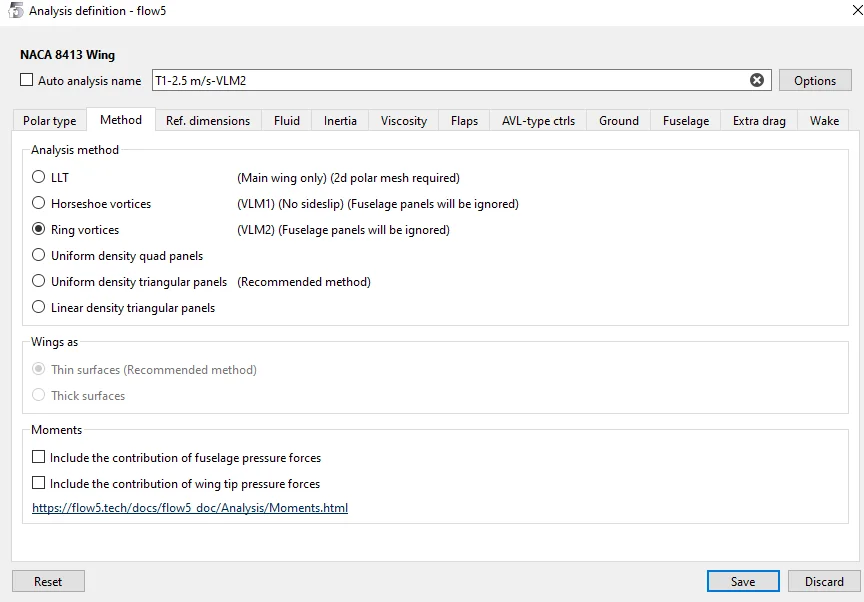
Task: Include wing tip pressure forces contribution
Action: click(39, 483)
